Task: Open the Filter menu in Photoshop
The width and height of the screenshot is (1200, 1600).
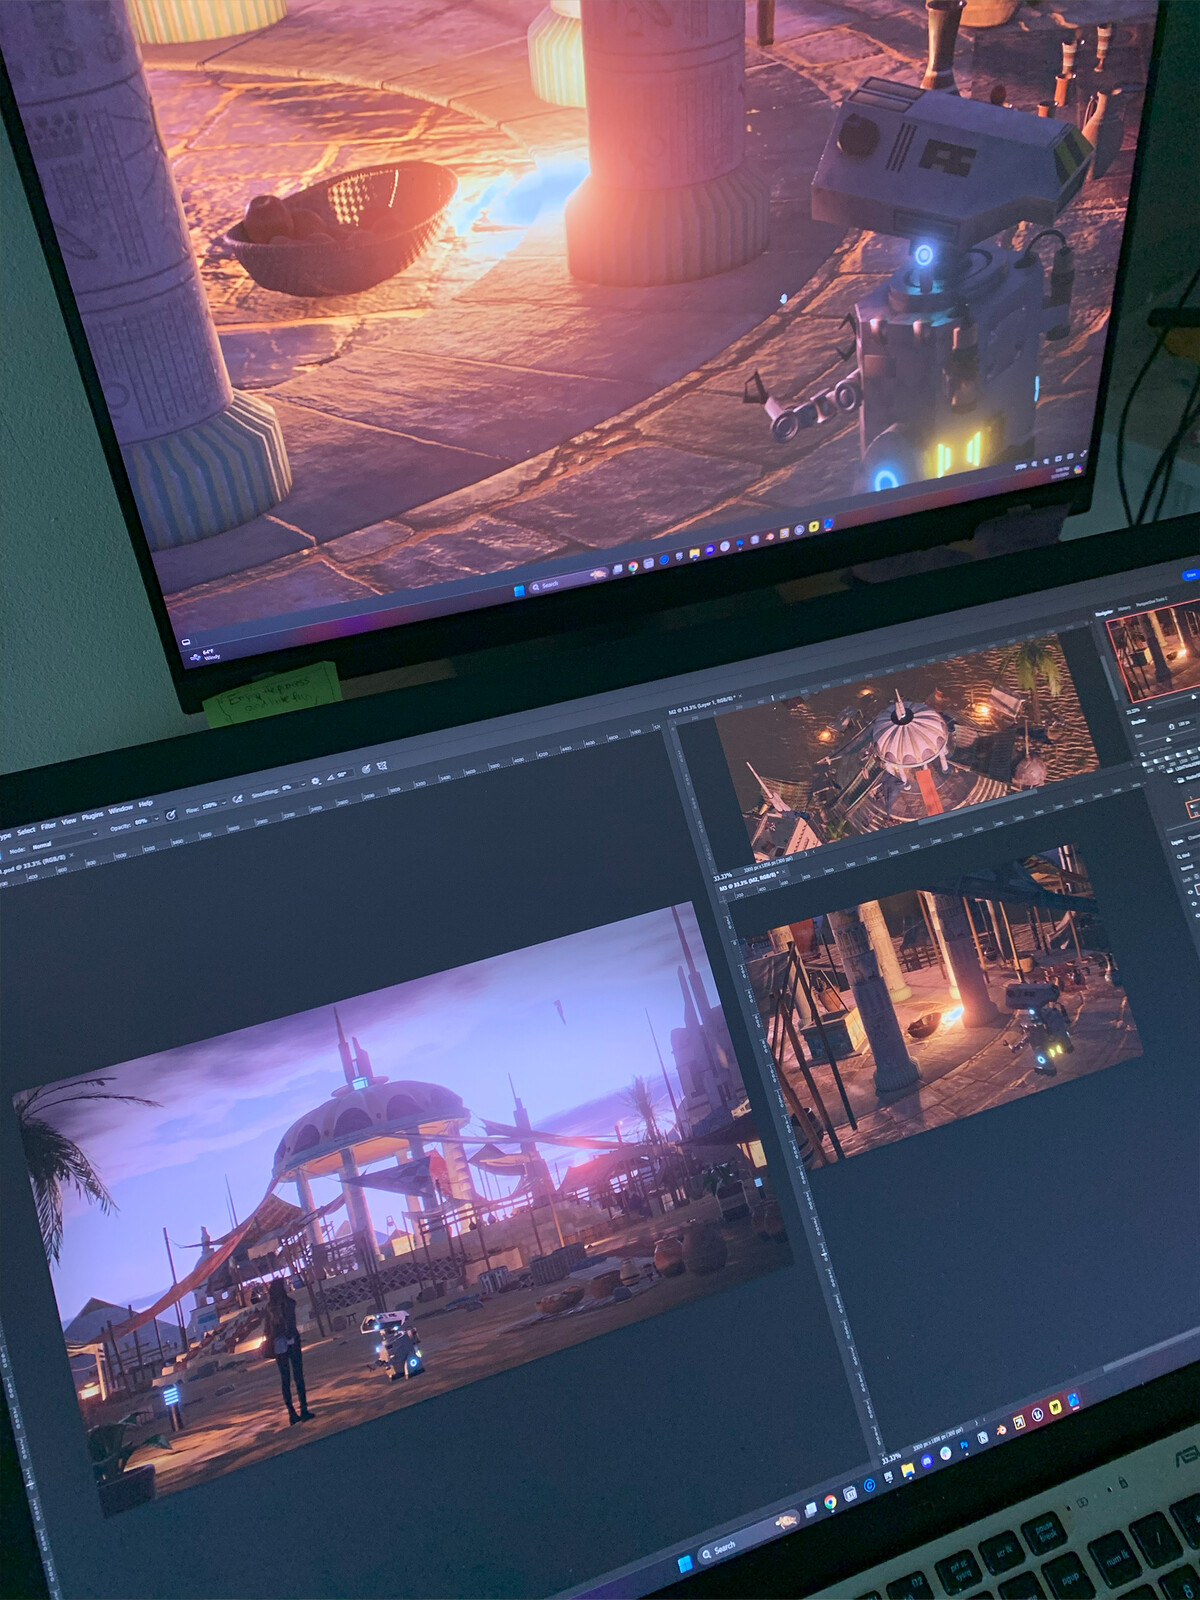Action: pos(48,826)
